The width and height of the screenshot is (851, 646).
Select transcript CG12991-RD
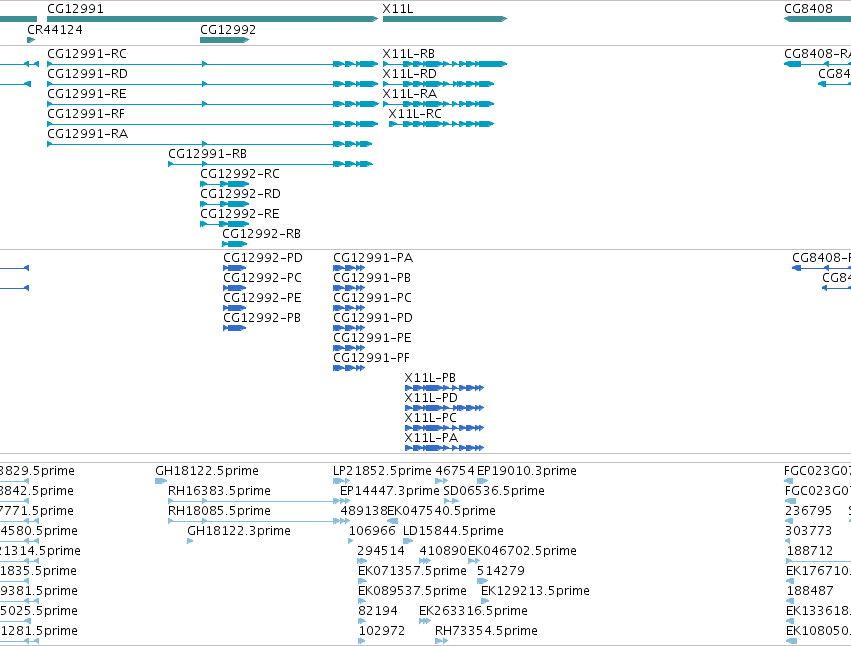point(87,74)
